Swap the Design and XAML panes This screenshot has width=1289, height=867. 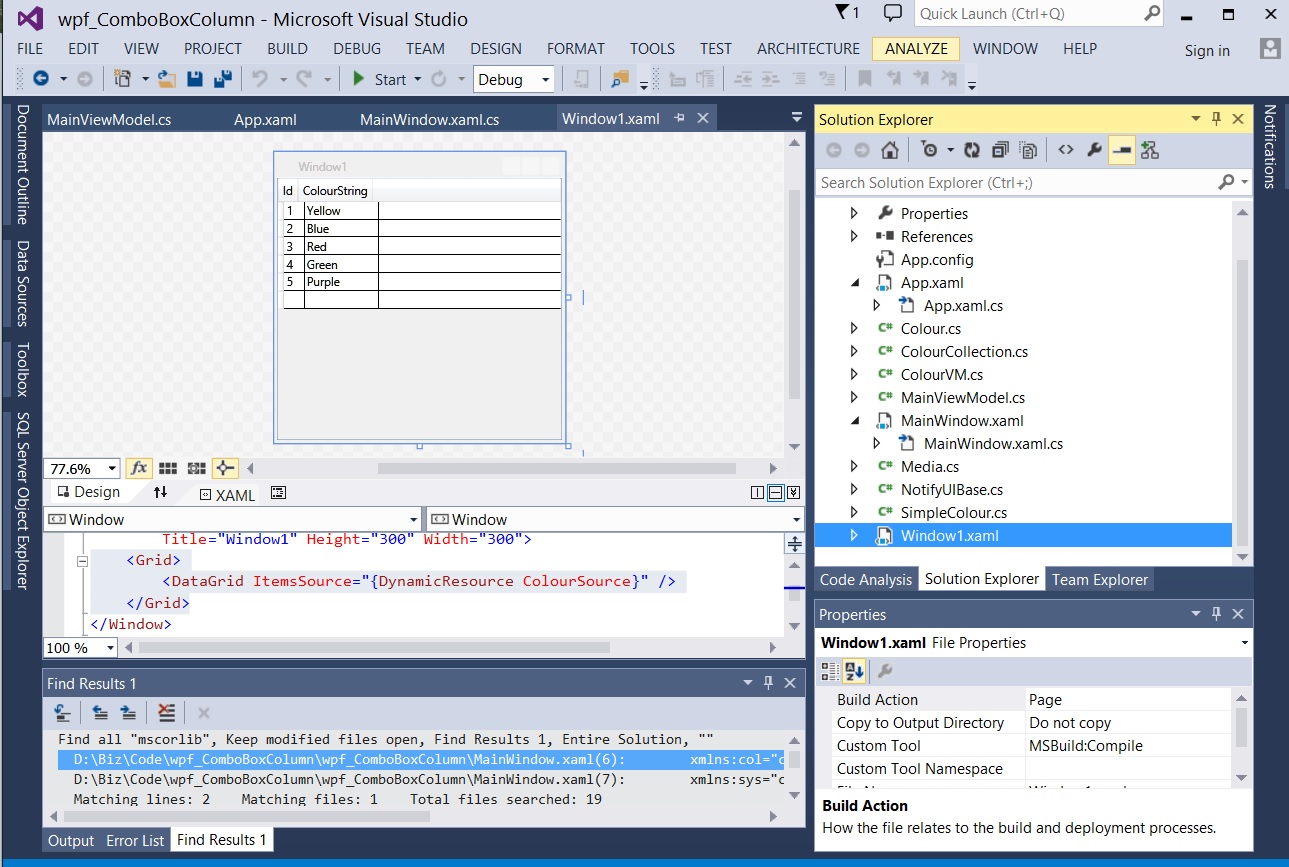coord(161,492)
